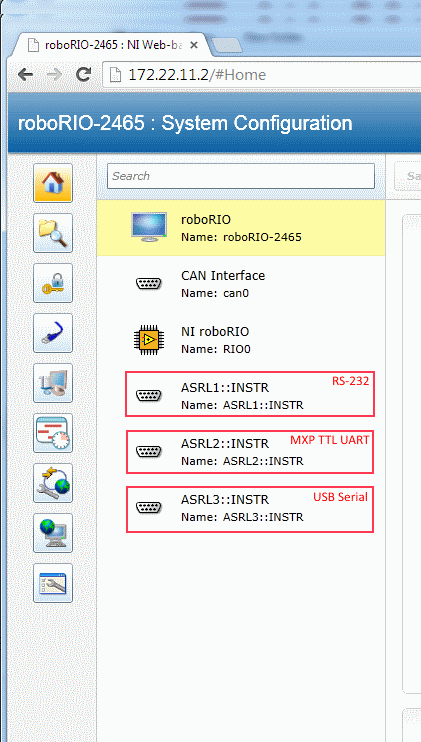The width and height of the screenshot is (421, 742).
Task: Select the 'roboRIO' device row title
Action: (x=206, y=219)
